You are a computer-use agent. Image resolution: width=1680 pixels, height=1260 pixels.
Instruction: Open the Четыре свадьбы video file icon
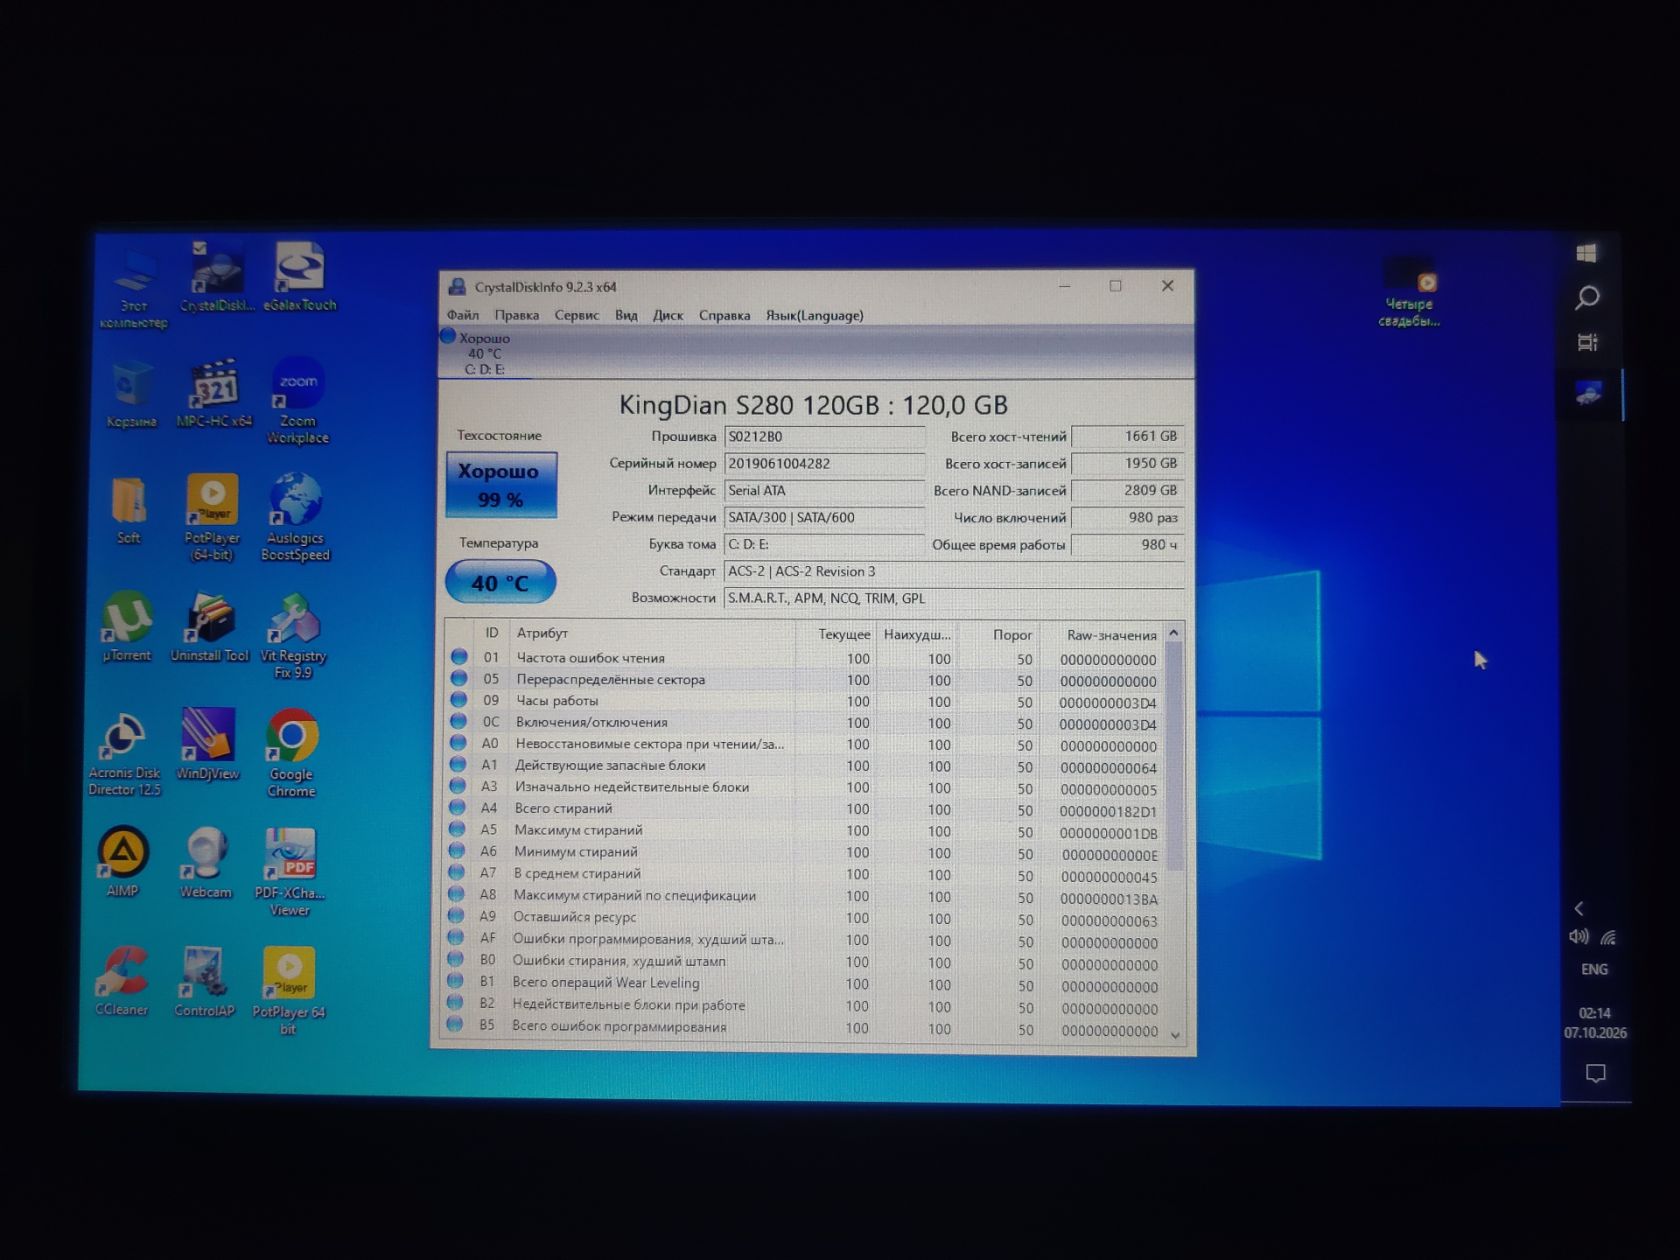1409,292
